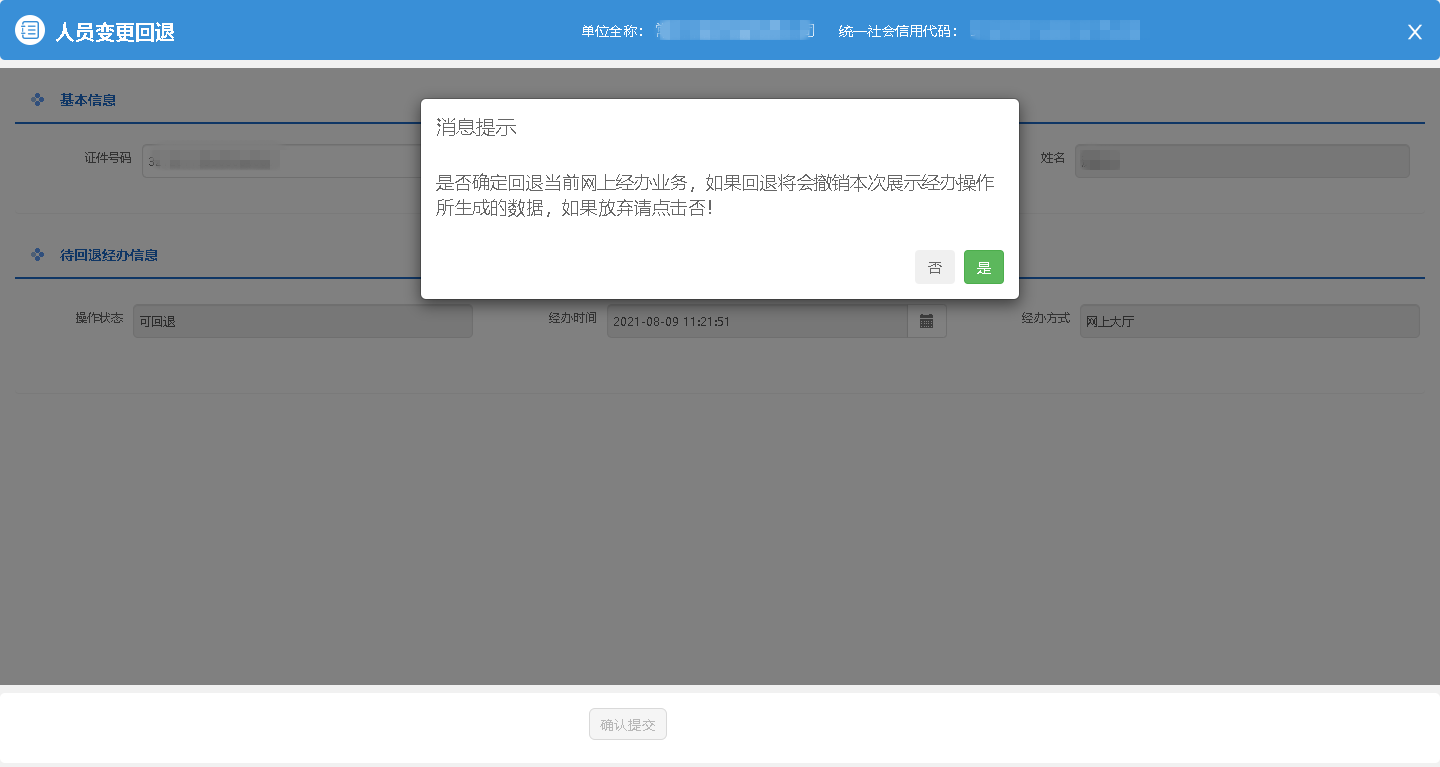Click the 单位全称 value in the header

pyautogui.click(x=735, y=31)
